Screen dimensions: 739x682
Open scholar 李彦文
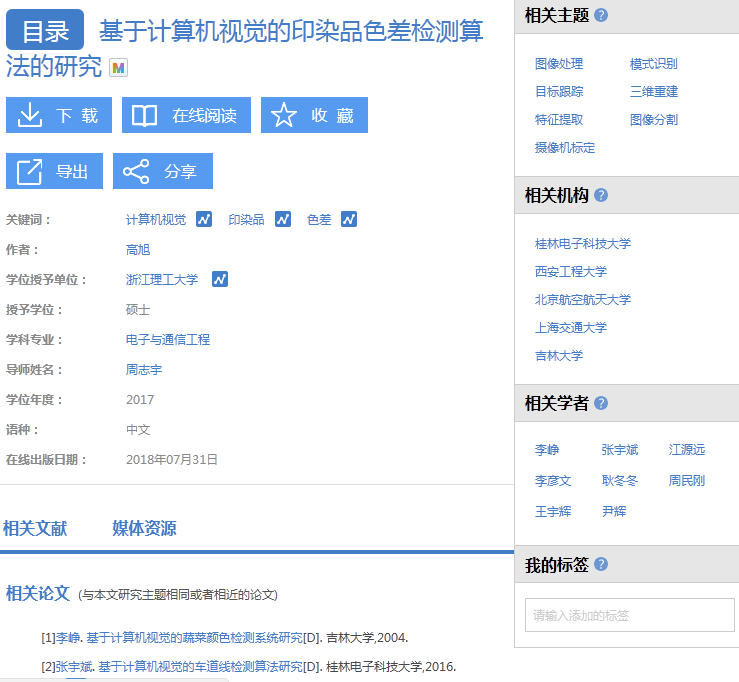coord(553,481)
